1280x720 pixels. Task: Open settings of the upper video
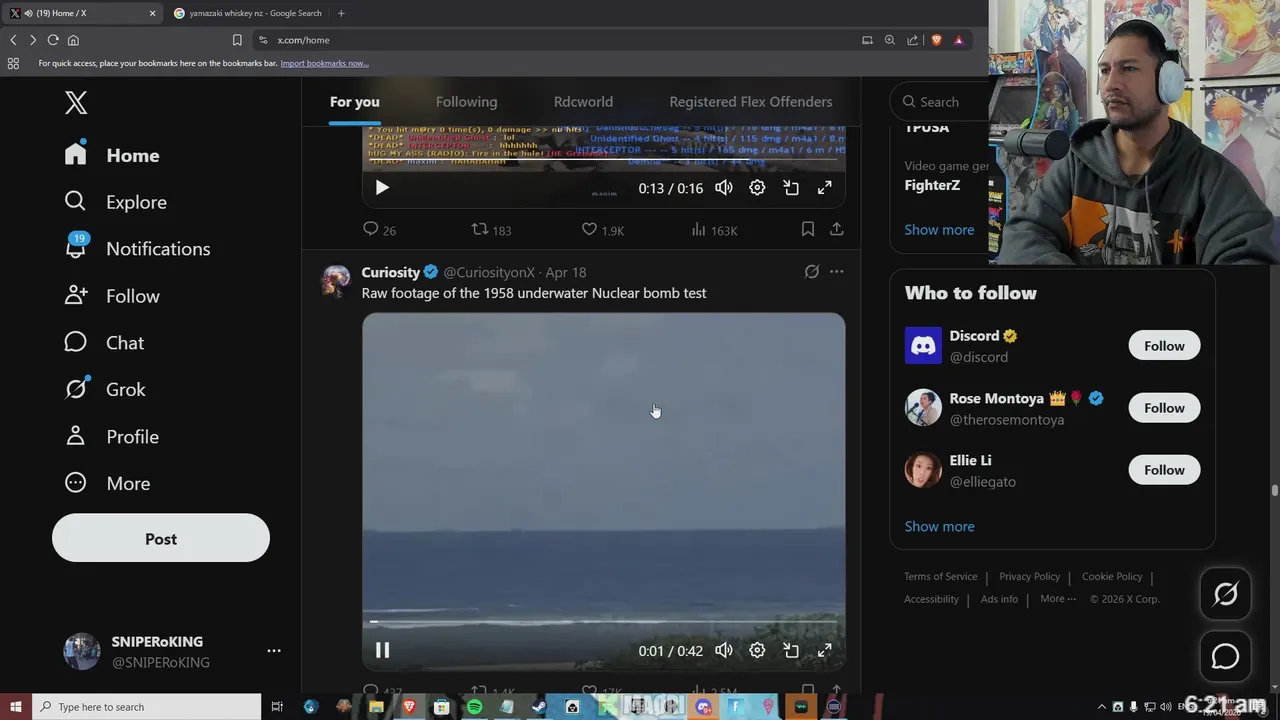click(757, 188)
